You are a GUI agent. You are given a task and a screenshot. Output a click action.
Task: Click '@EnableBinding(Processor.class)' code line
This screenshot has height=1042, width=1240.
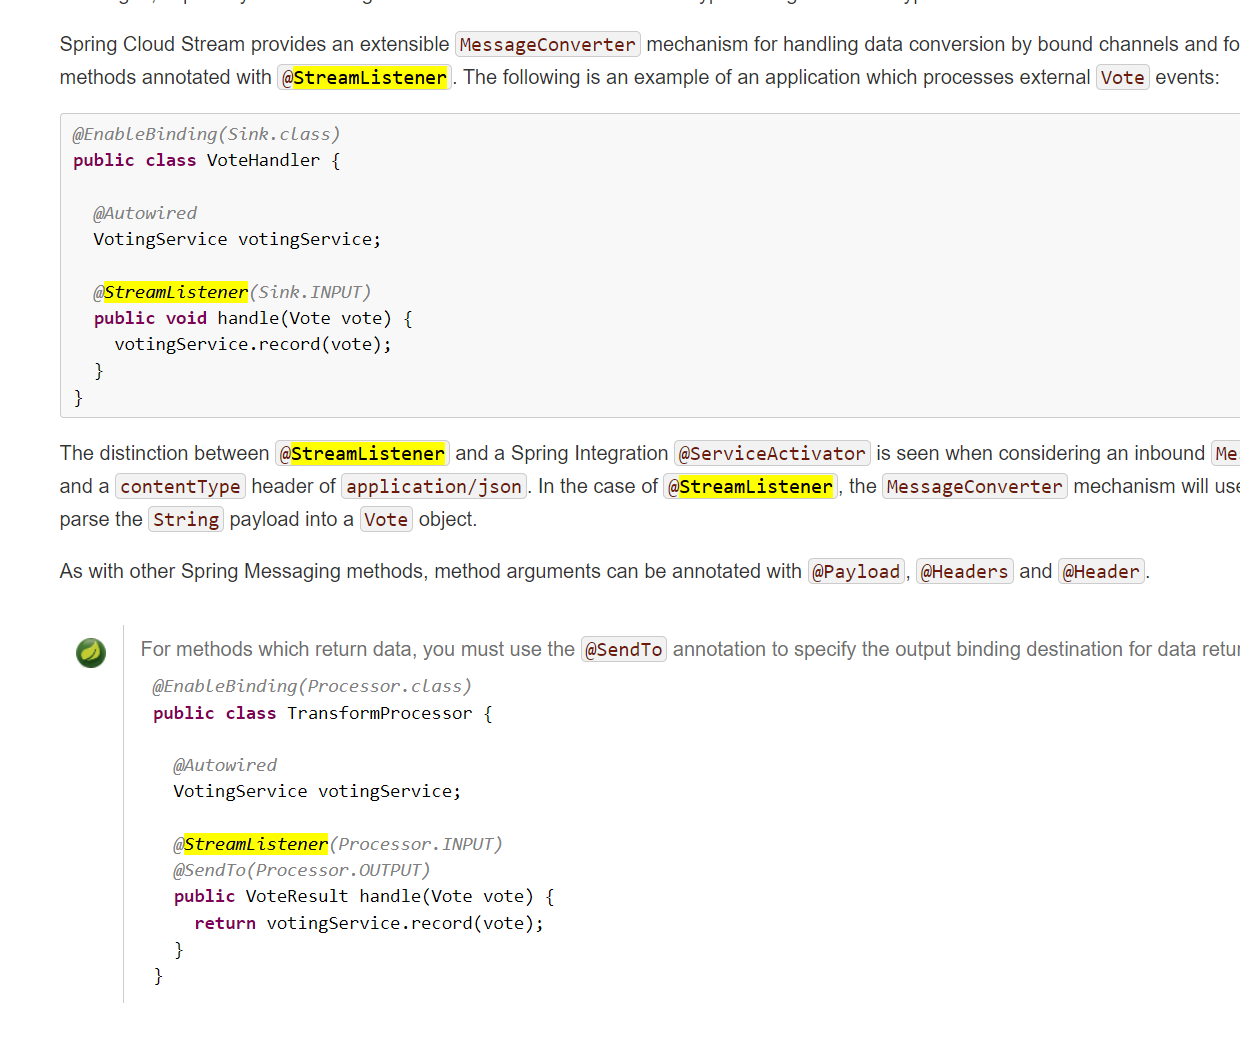tap(312, 686)
